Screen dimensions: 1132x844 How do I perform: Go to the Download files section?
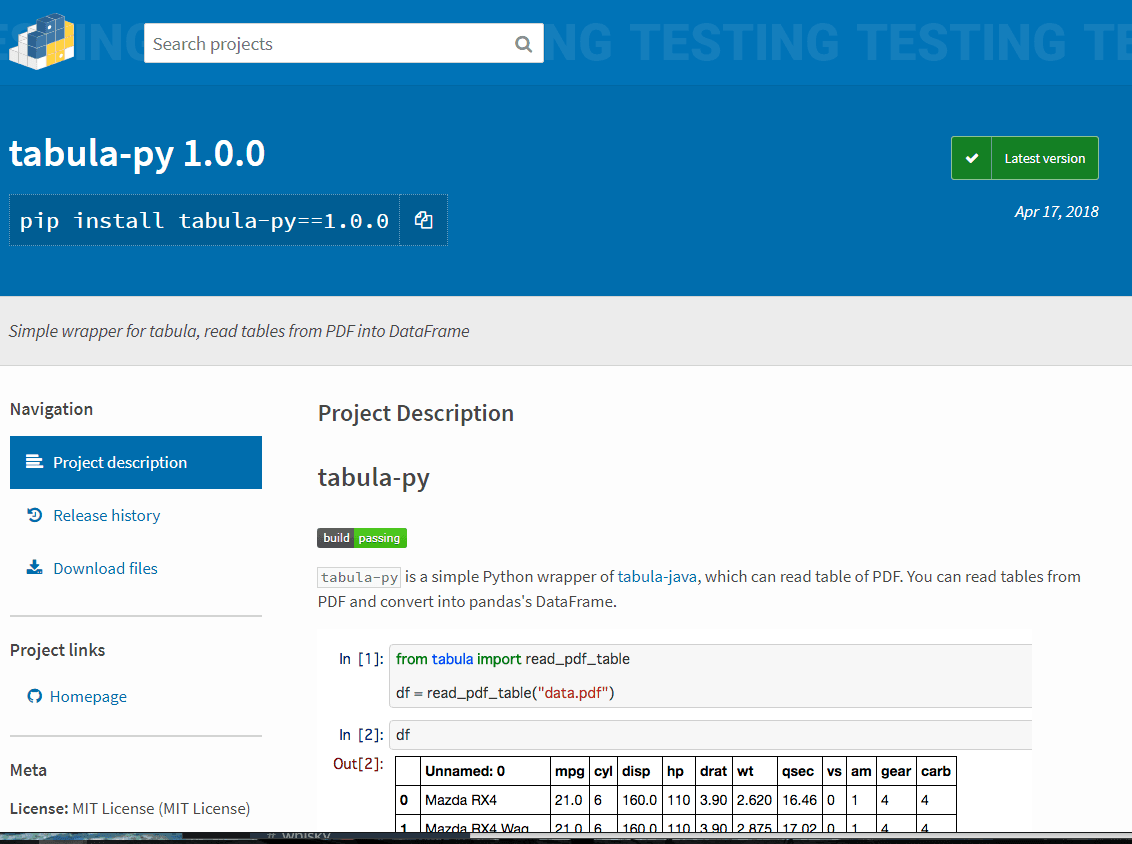coord(105,568)
